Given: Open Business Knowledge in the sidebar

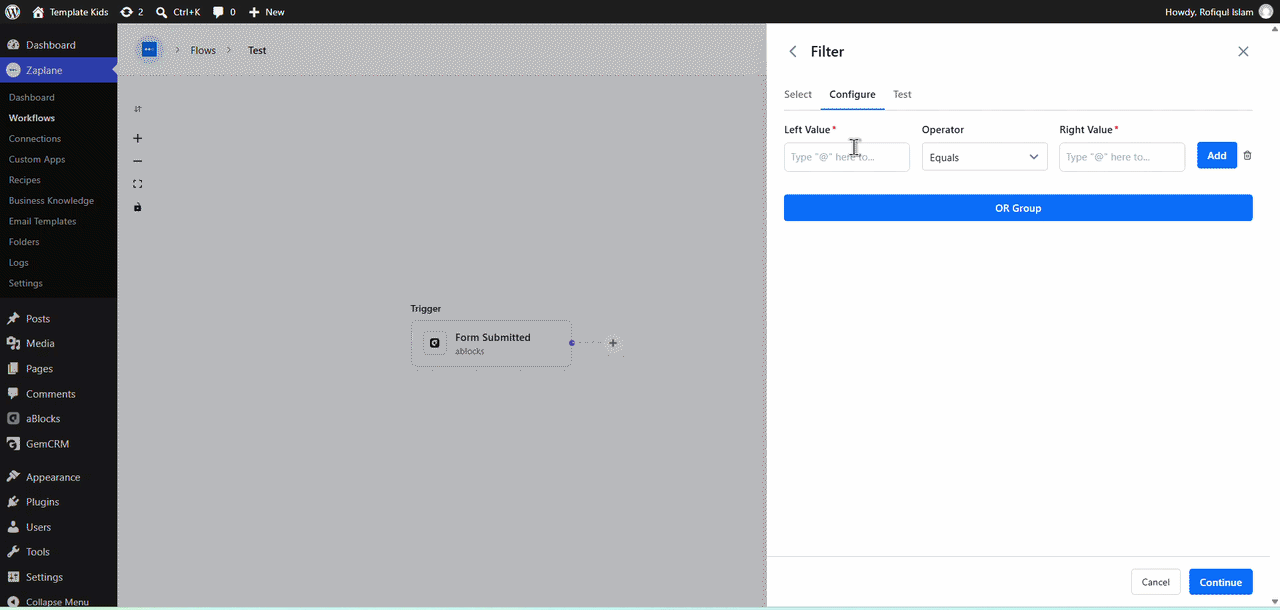Looking at the screenshot, I should tap(50, 201).
